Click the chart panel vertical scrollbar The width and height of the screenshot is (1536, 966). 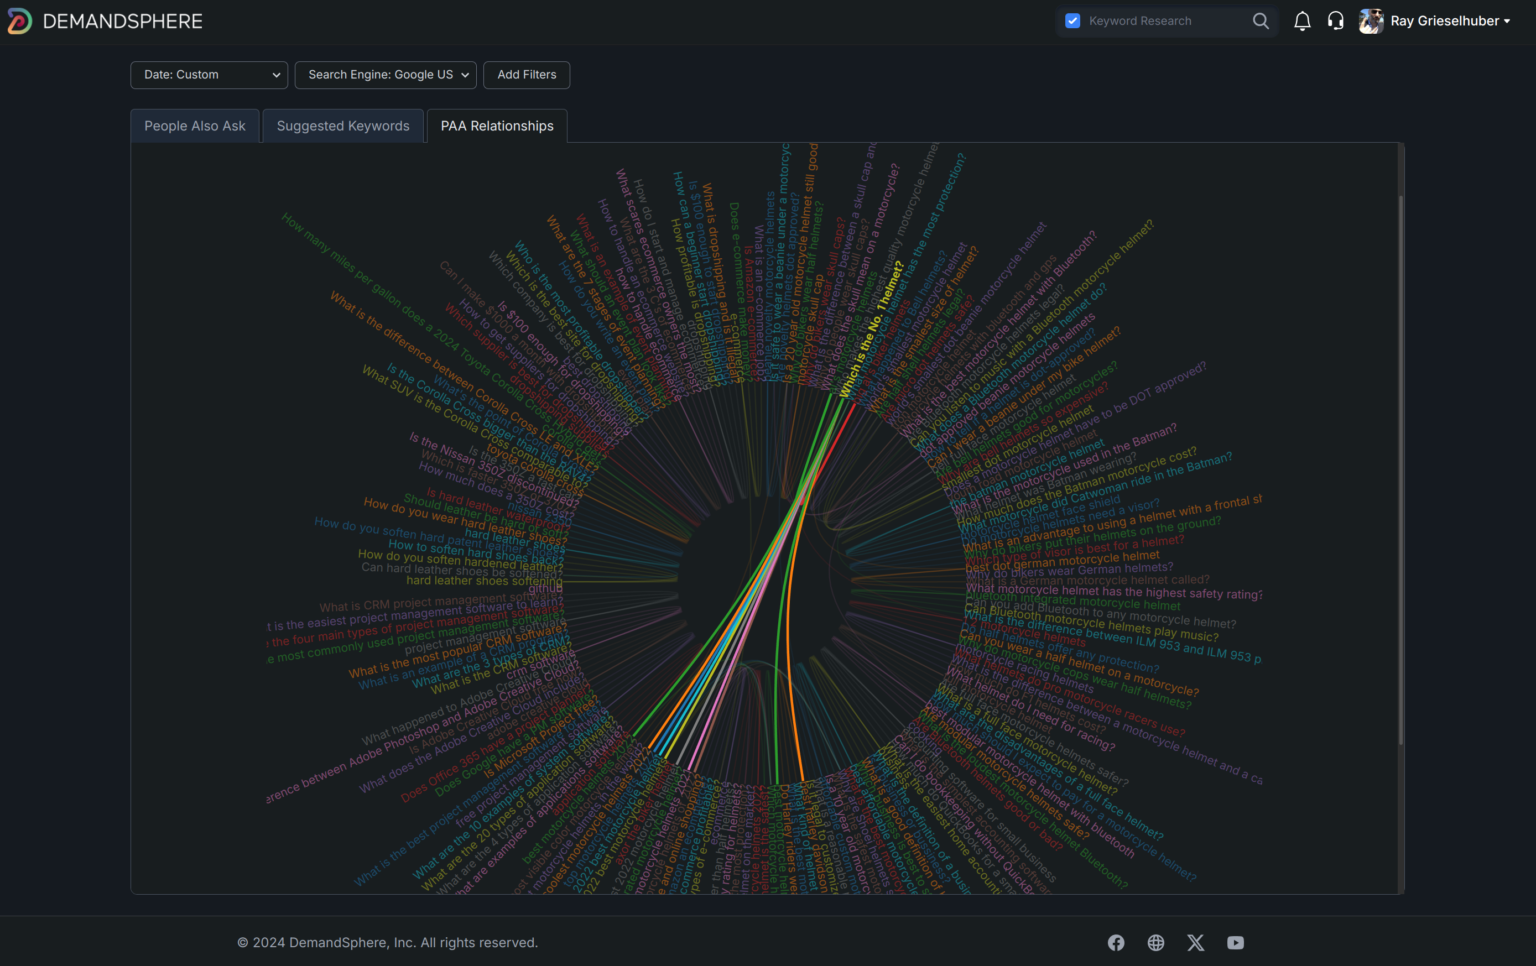(1400, 470)
